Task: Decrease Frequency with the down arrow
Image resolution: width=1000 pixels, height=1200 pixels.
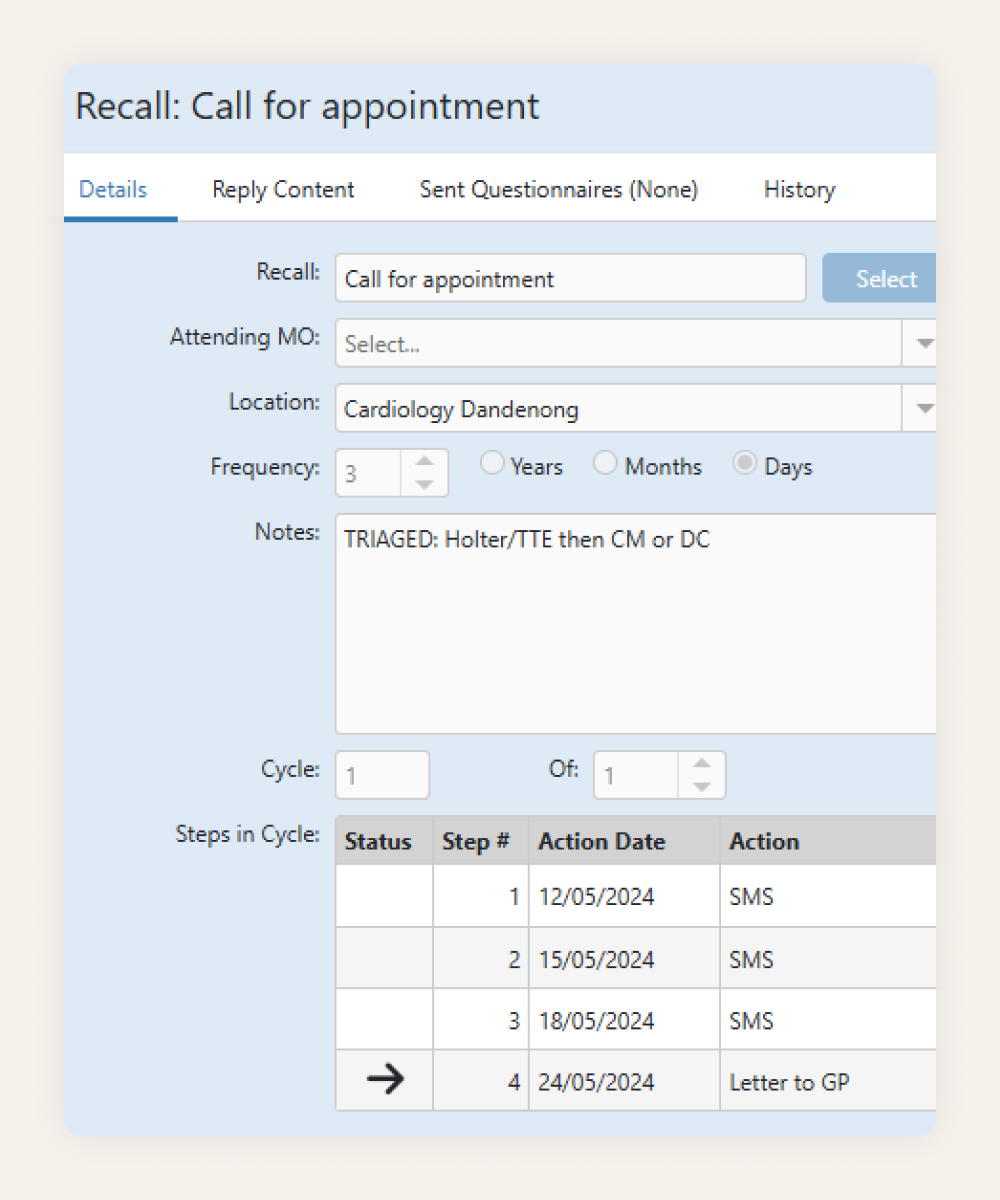Action: pos(425,484)
